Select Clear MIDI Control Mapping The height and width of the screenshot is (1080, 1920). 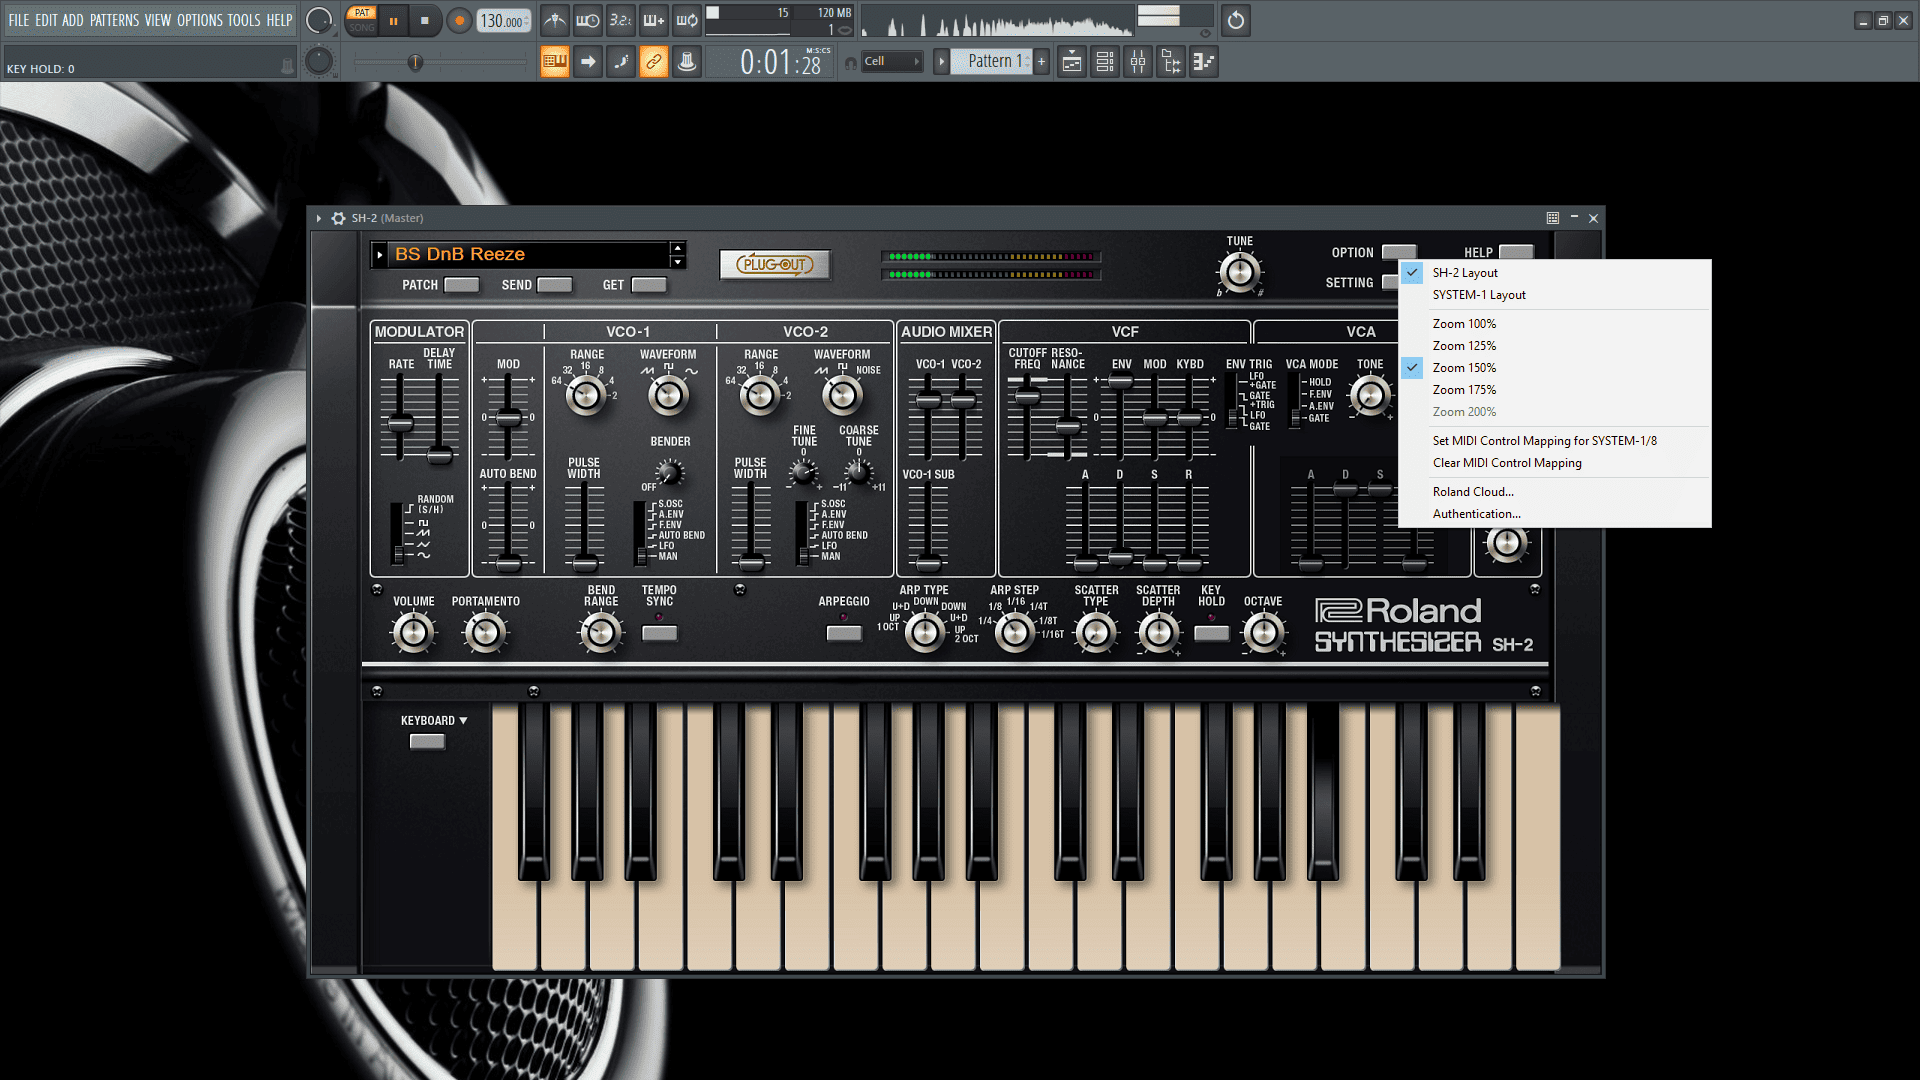point(1554,463)
